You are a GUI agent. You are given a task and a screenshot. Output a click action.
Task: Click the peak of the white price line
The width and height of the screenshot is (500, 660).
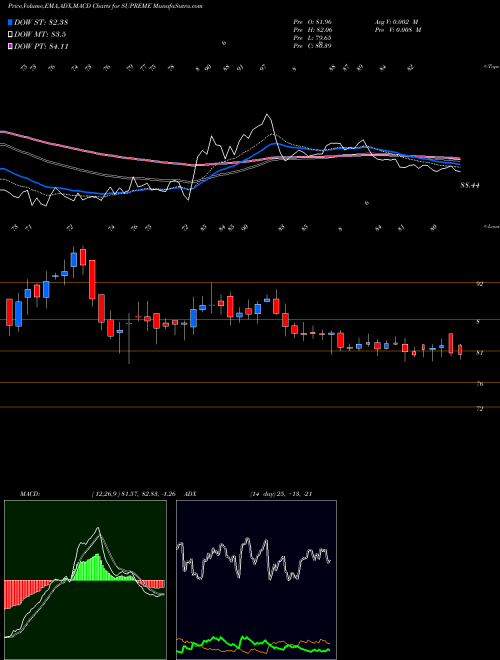coord(266,114)
